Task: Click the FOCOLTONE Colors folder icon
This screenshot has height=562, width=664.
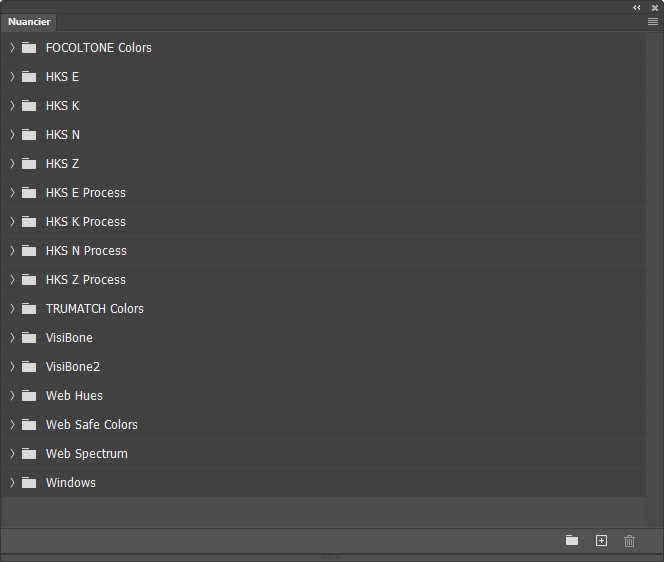Action: [29, 47]
